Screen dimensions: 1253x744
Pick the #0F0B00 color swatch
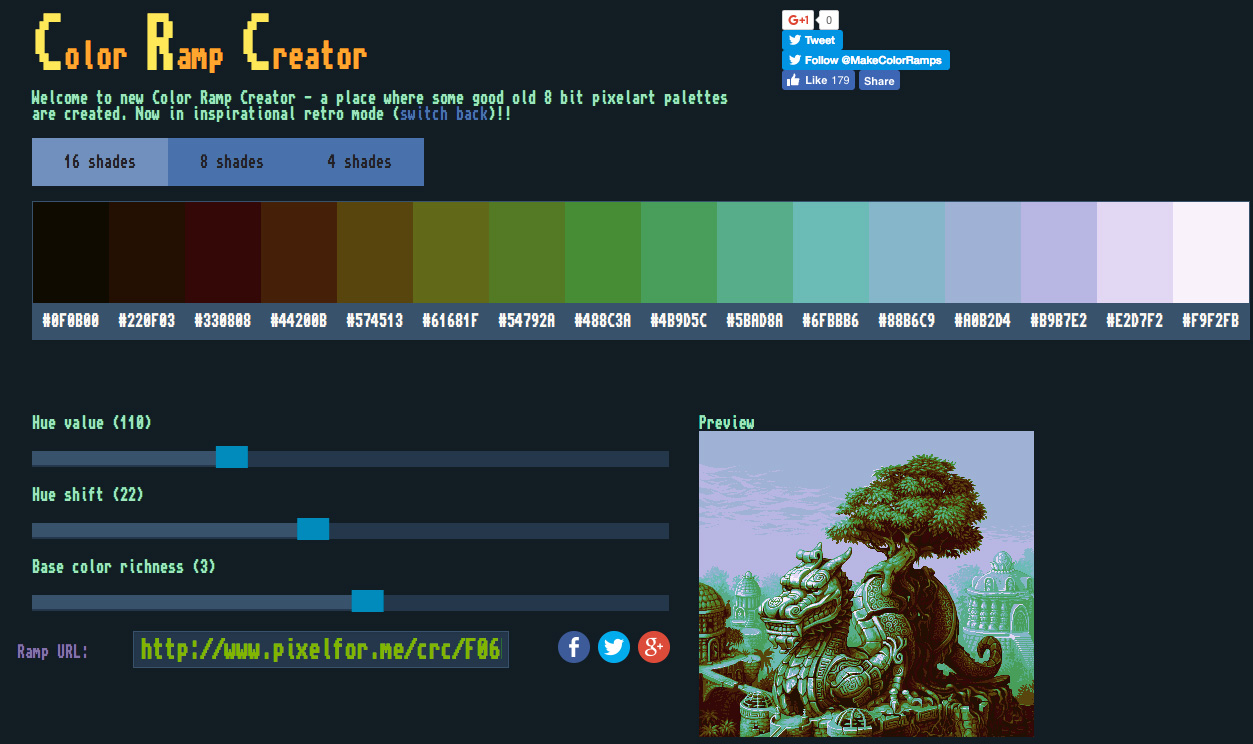(x=71, y=252)
